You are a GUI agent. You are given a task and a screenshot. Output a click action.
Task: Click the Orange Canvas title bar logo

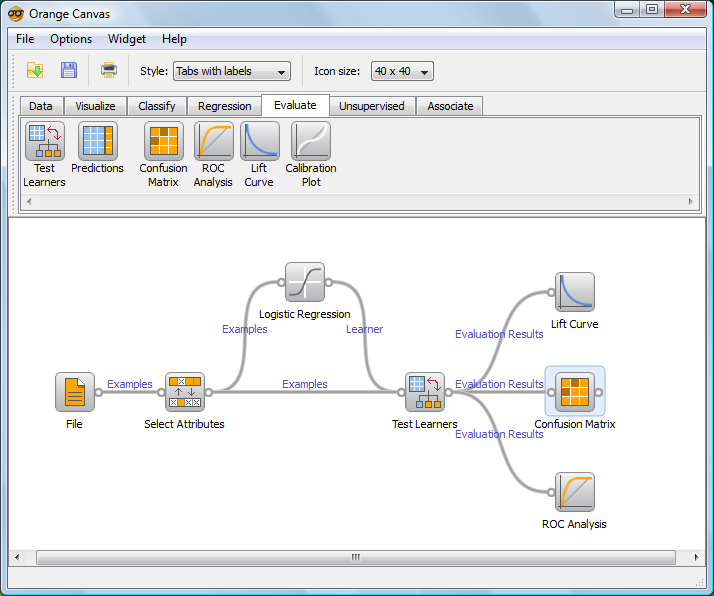16,14
